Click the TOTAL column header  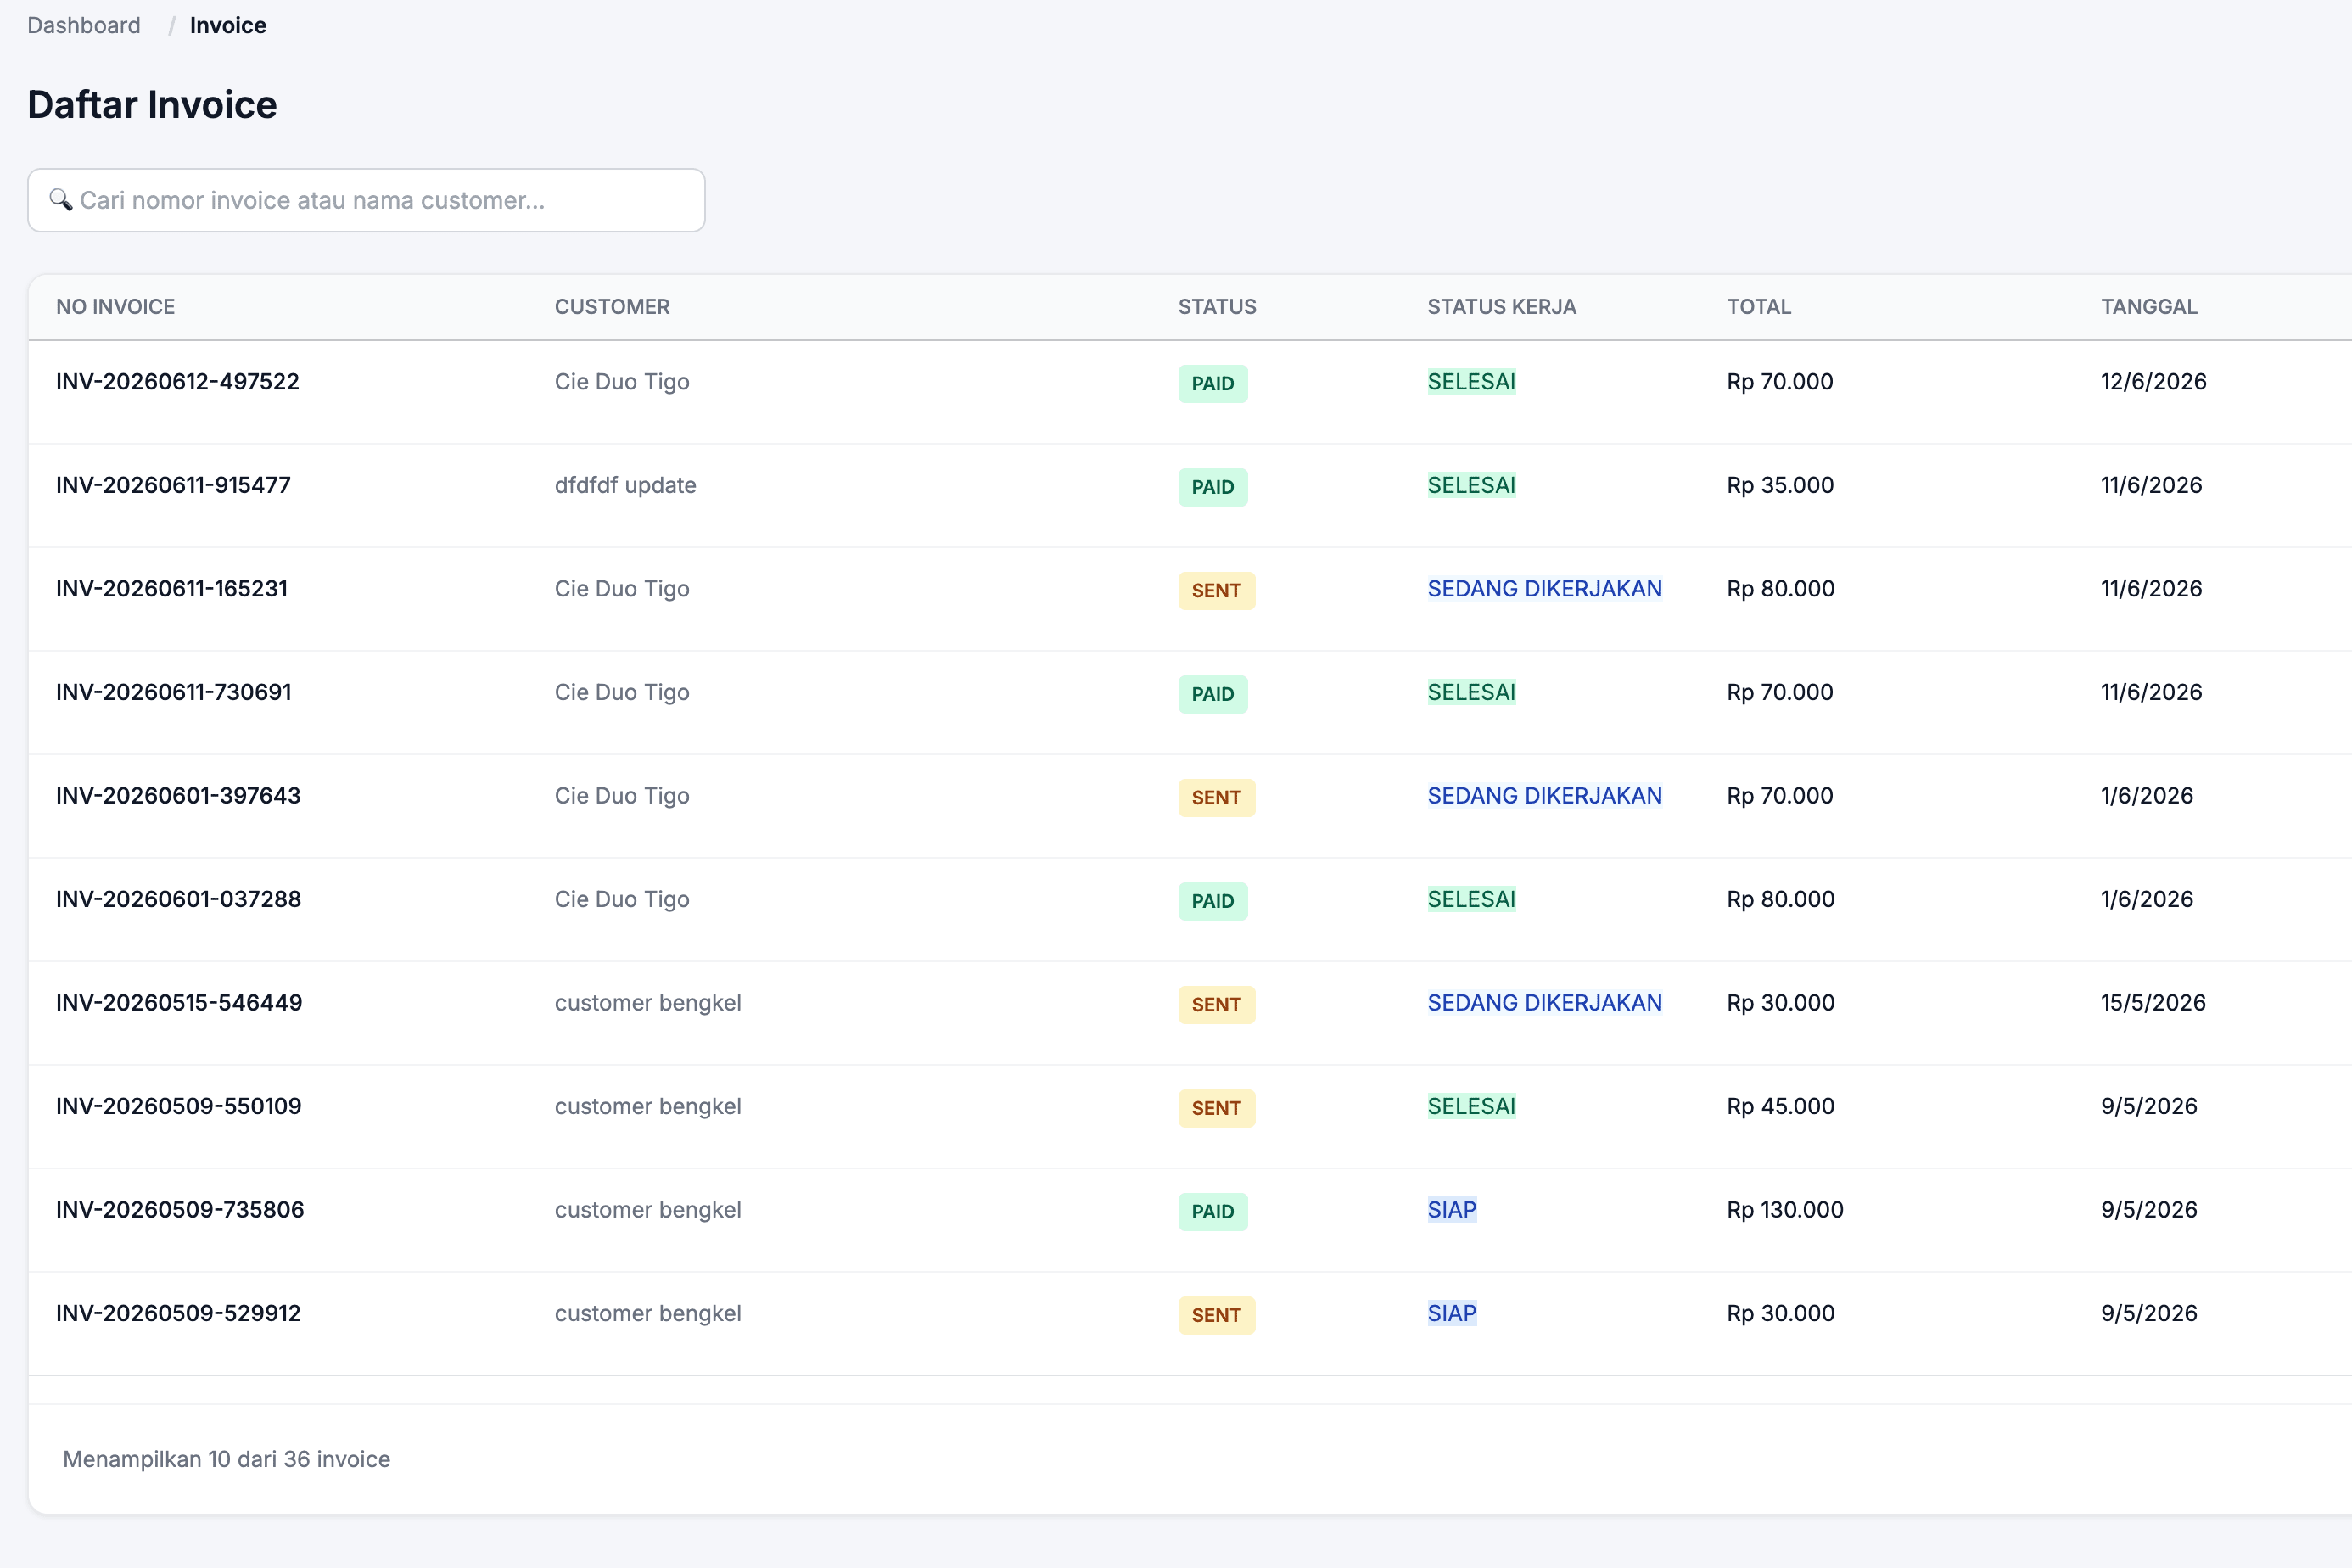pyautogui.click(x=1758, y=307)
